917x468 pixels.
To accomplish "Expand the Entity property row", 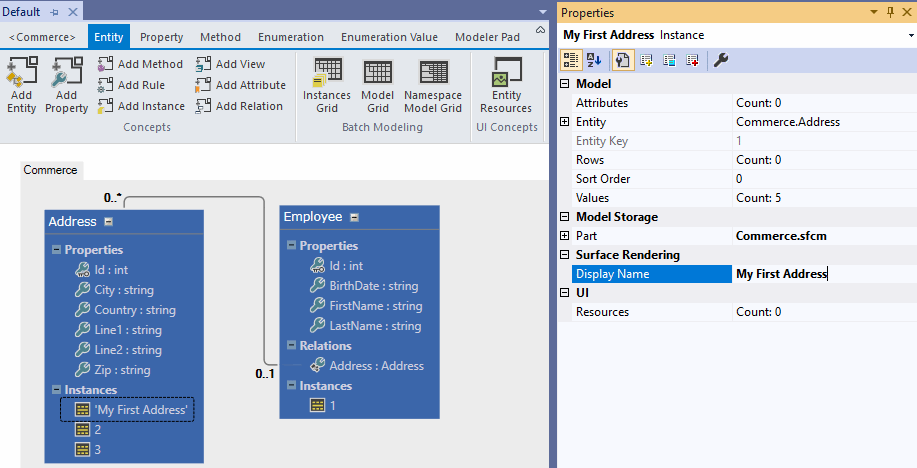I will pyautogui.click(x=565, y=122).
